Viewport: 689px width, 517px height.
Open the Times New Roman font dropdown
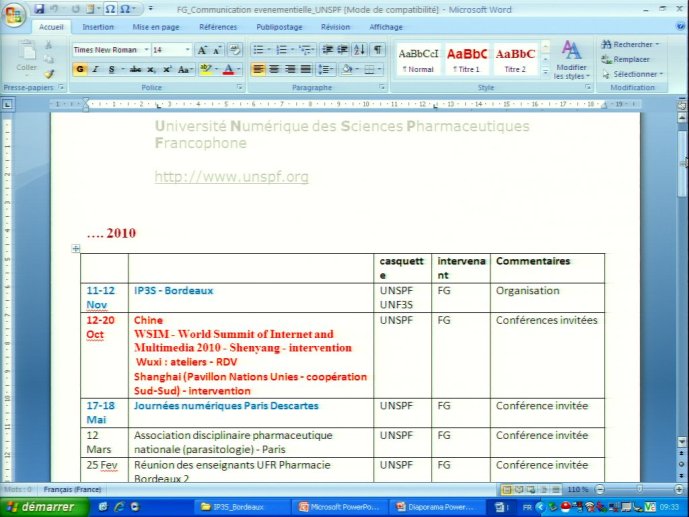pos(146,50)
